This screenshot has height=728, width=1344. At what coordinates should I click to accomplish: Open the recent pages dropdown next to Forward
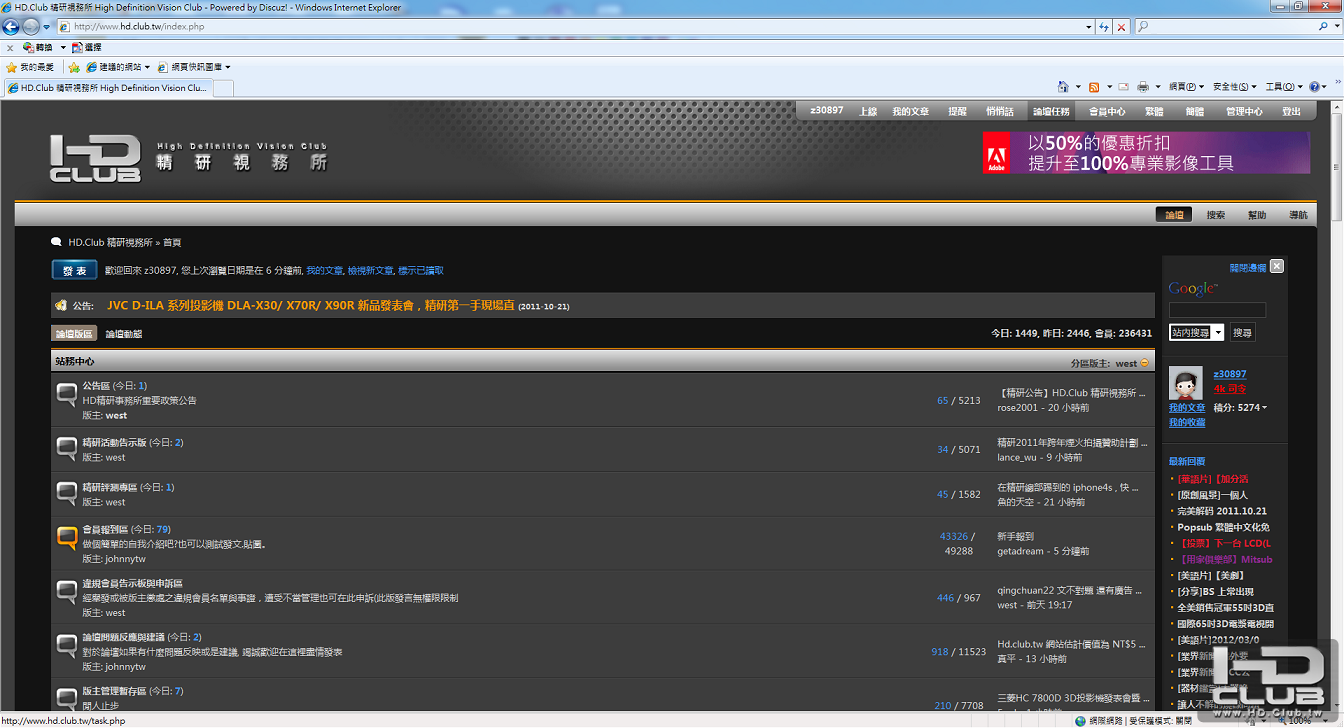[x=47, y=27]
